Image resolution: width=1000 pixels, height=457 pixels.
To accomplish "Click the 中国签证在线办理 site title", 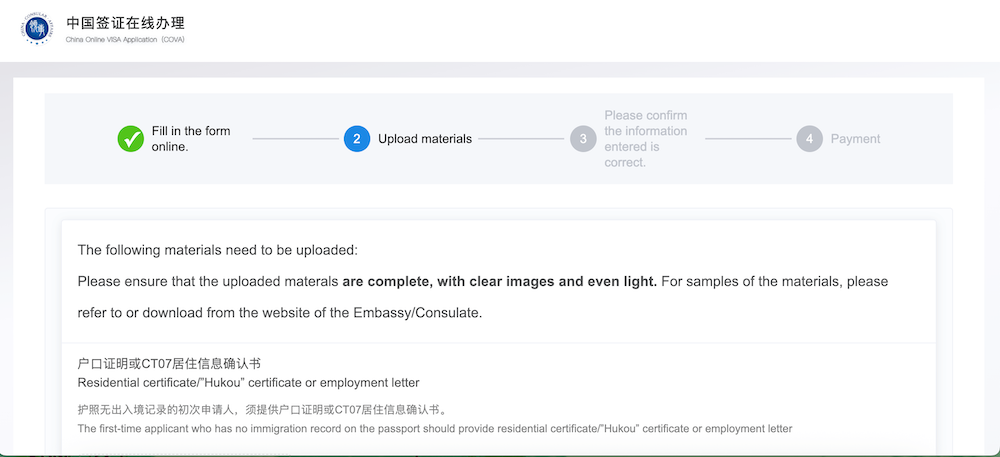I will click(125, 22).
